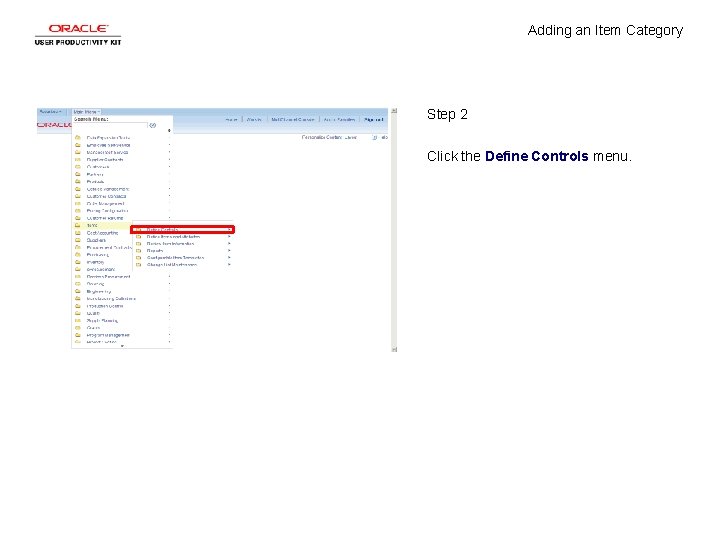
Task: Click folder icon beside Production Control
Action: [x=78, y=306]
